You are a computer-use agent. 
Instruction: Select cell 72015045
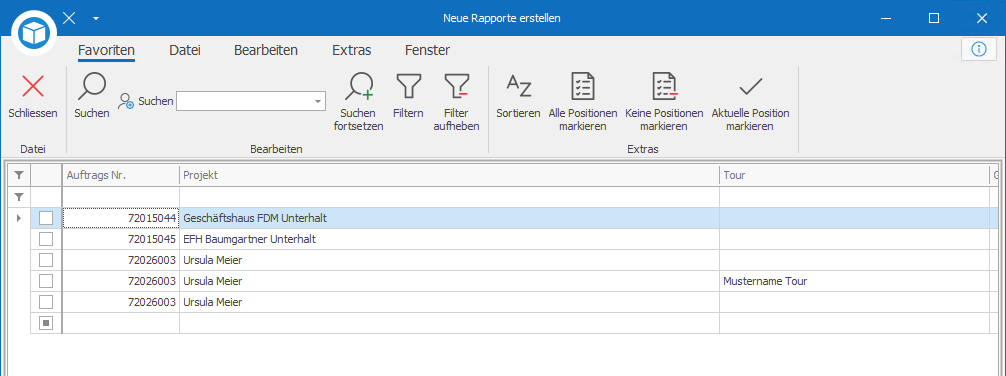121,239
